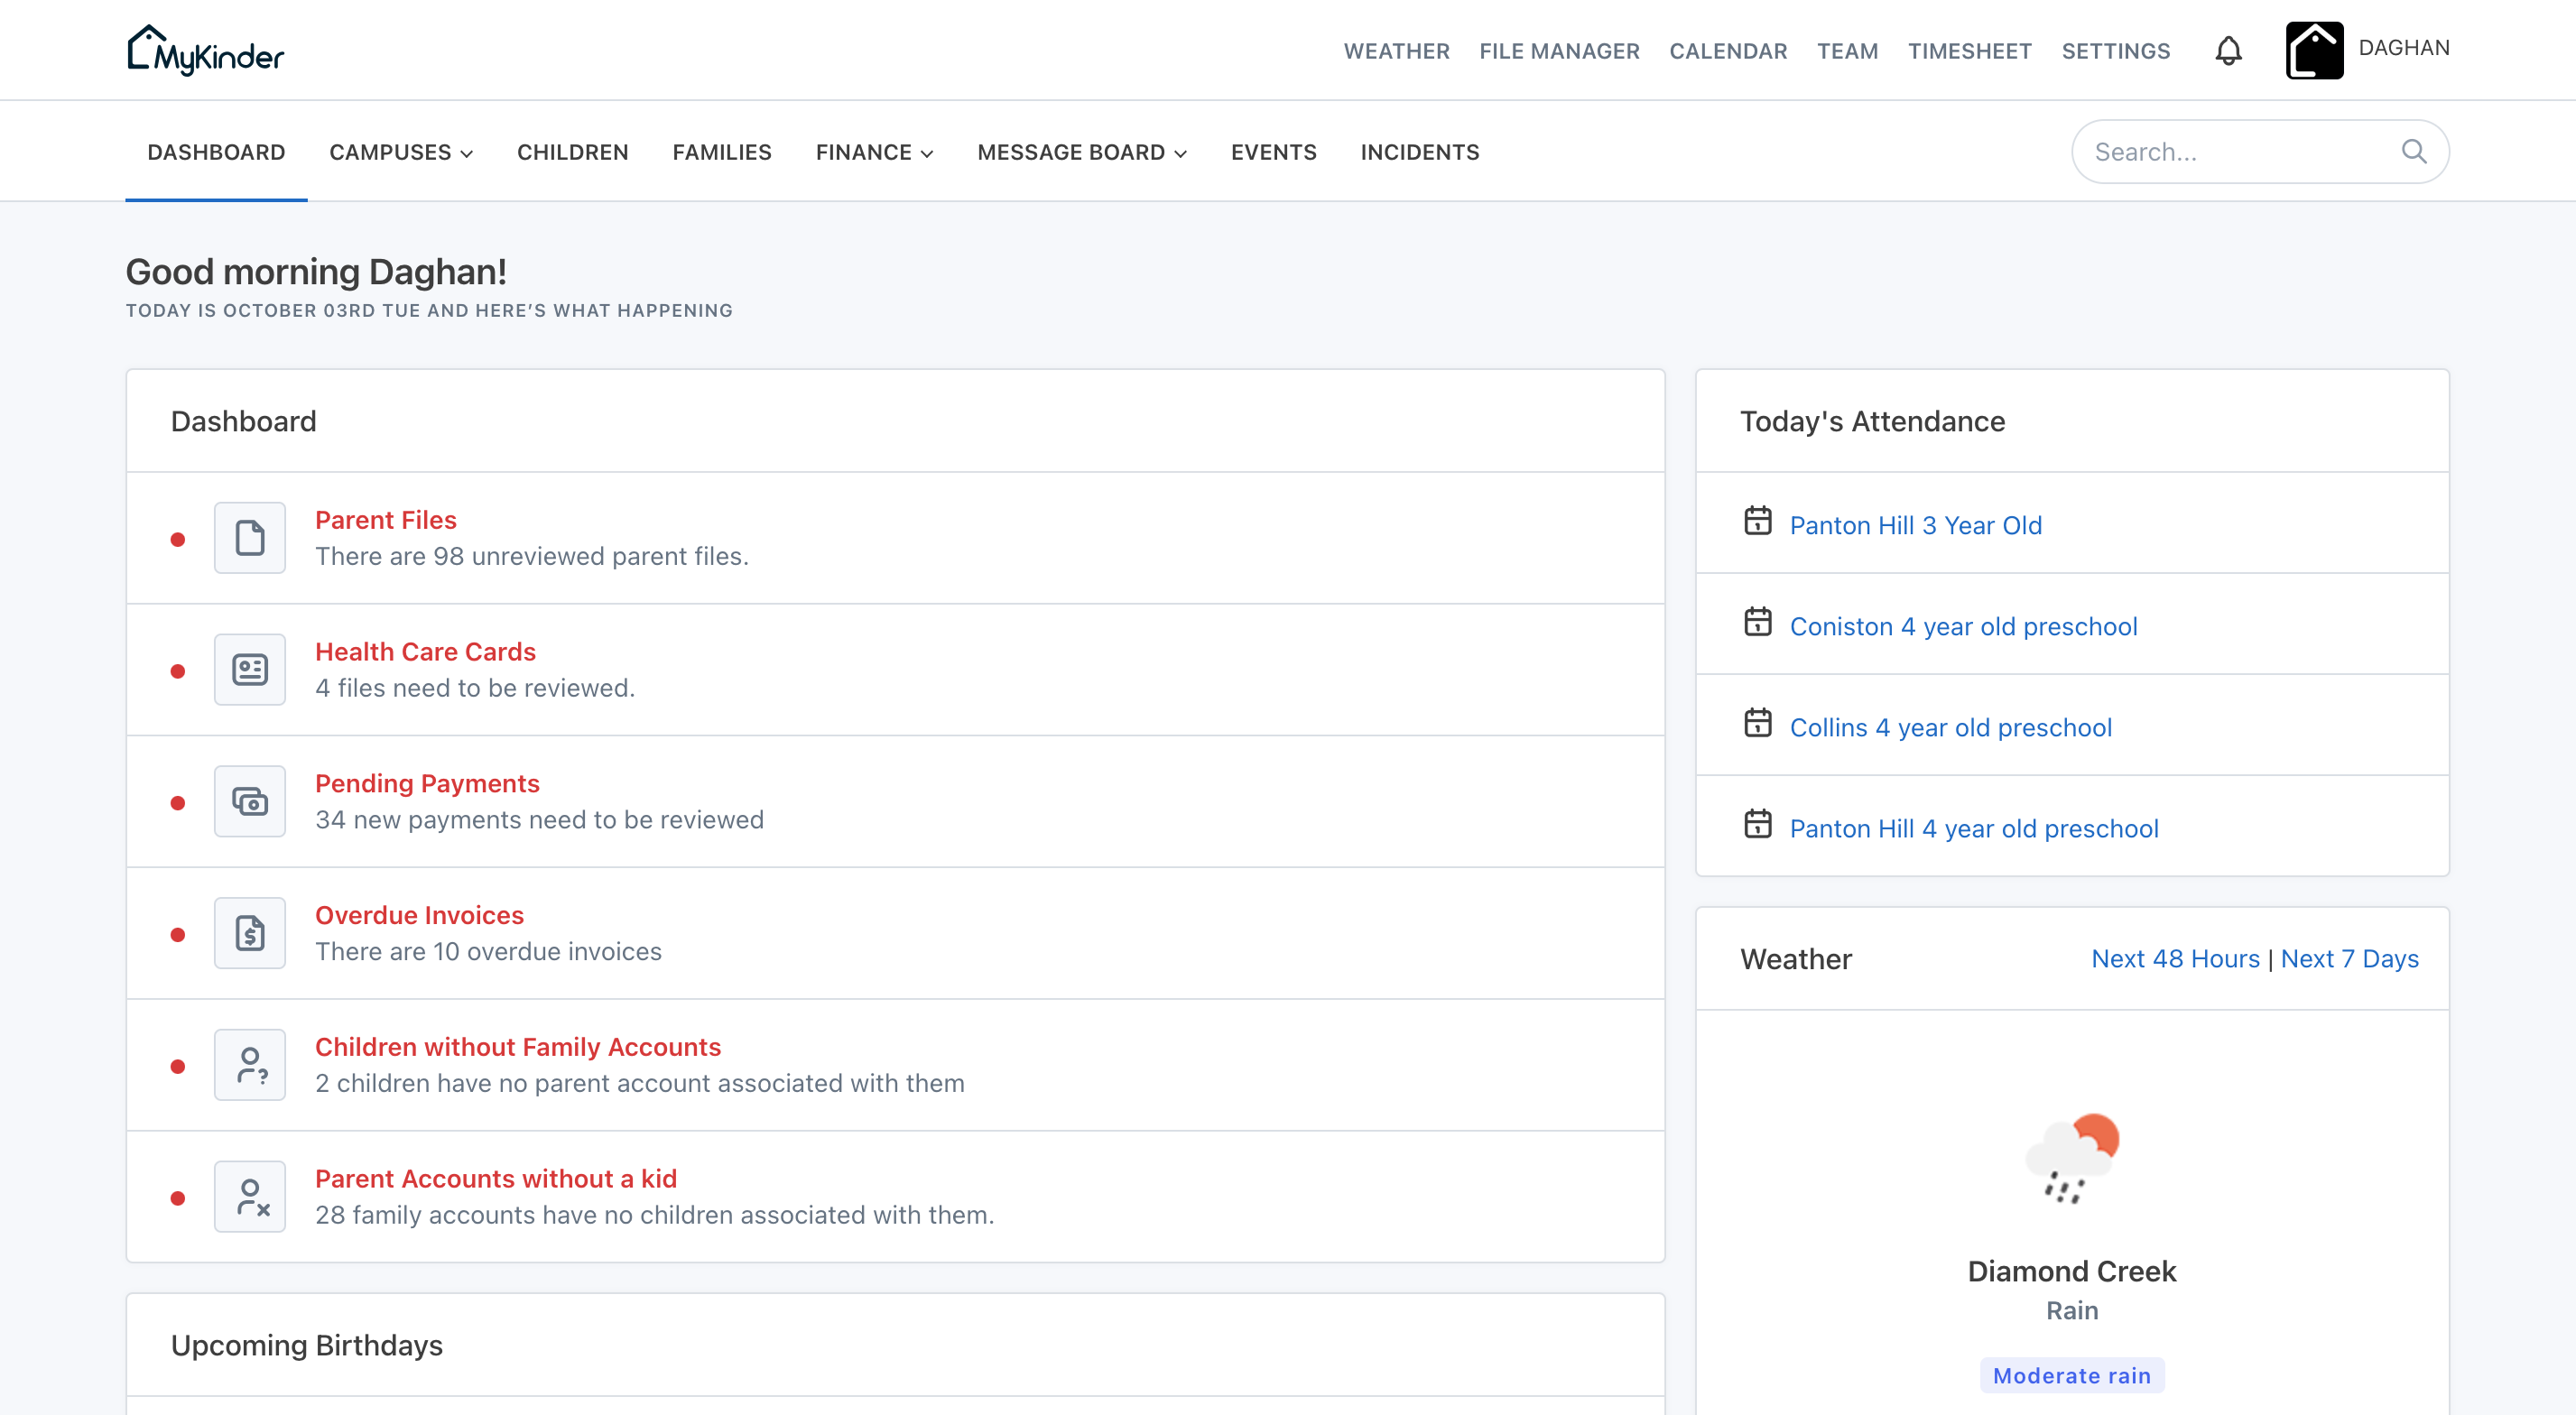
Task: Open Coniston 4 year old preschool attendance
Action: click(x=1963, y=626)
